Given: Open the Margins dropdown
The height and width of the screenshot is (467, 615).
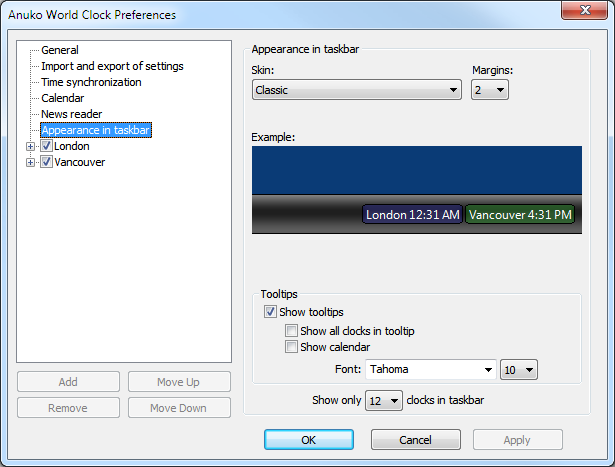Looking at the screenshot, I should pos(490,90).
